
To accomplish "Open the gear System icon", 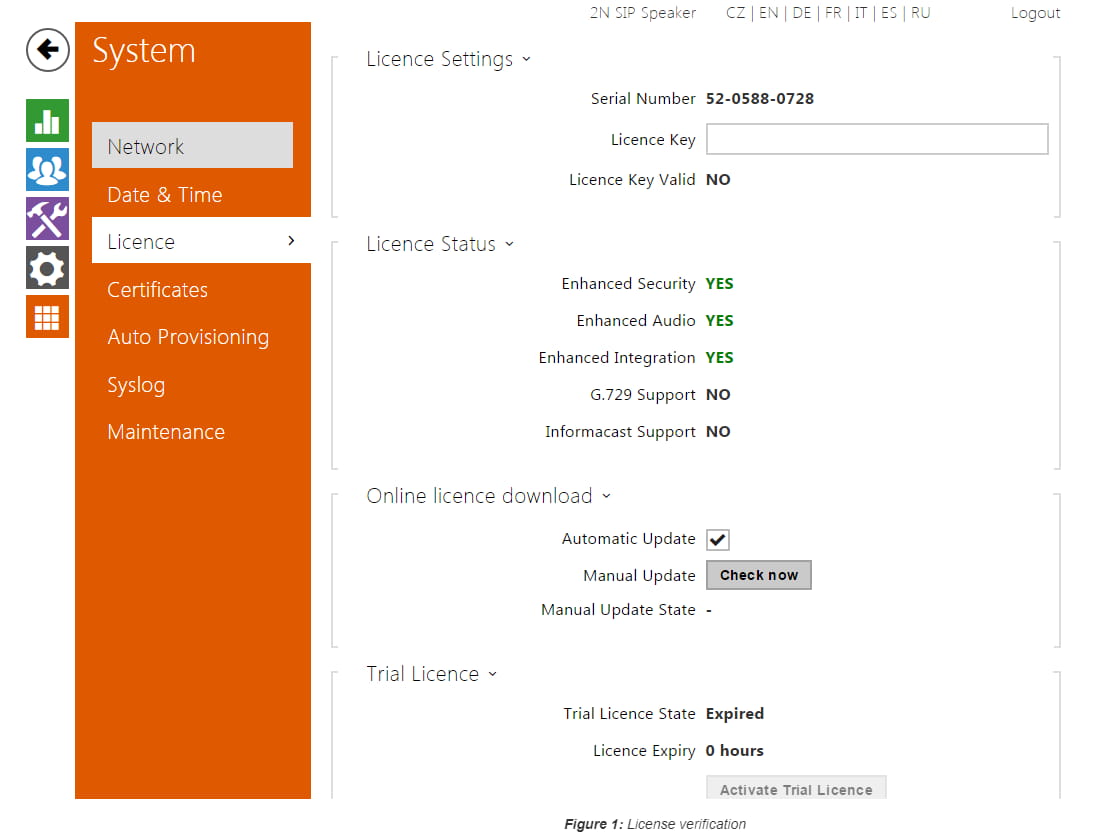I will click(48, 268).
